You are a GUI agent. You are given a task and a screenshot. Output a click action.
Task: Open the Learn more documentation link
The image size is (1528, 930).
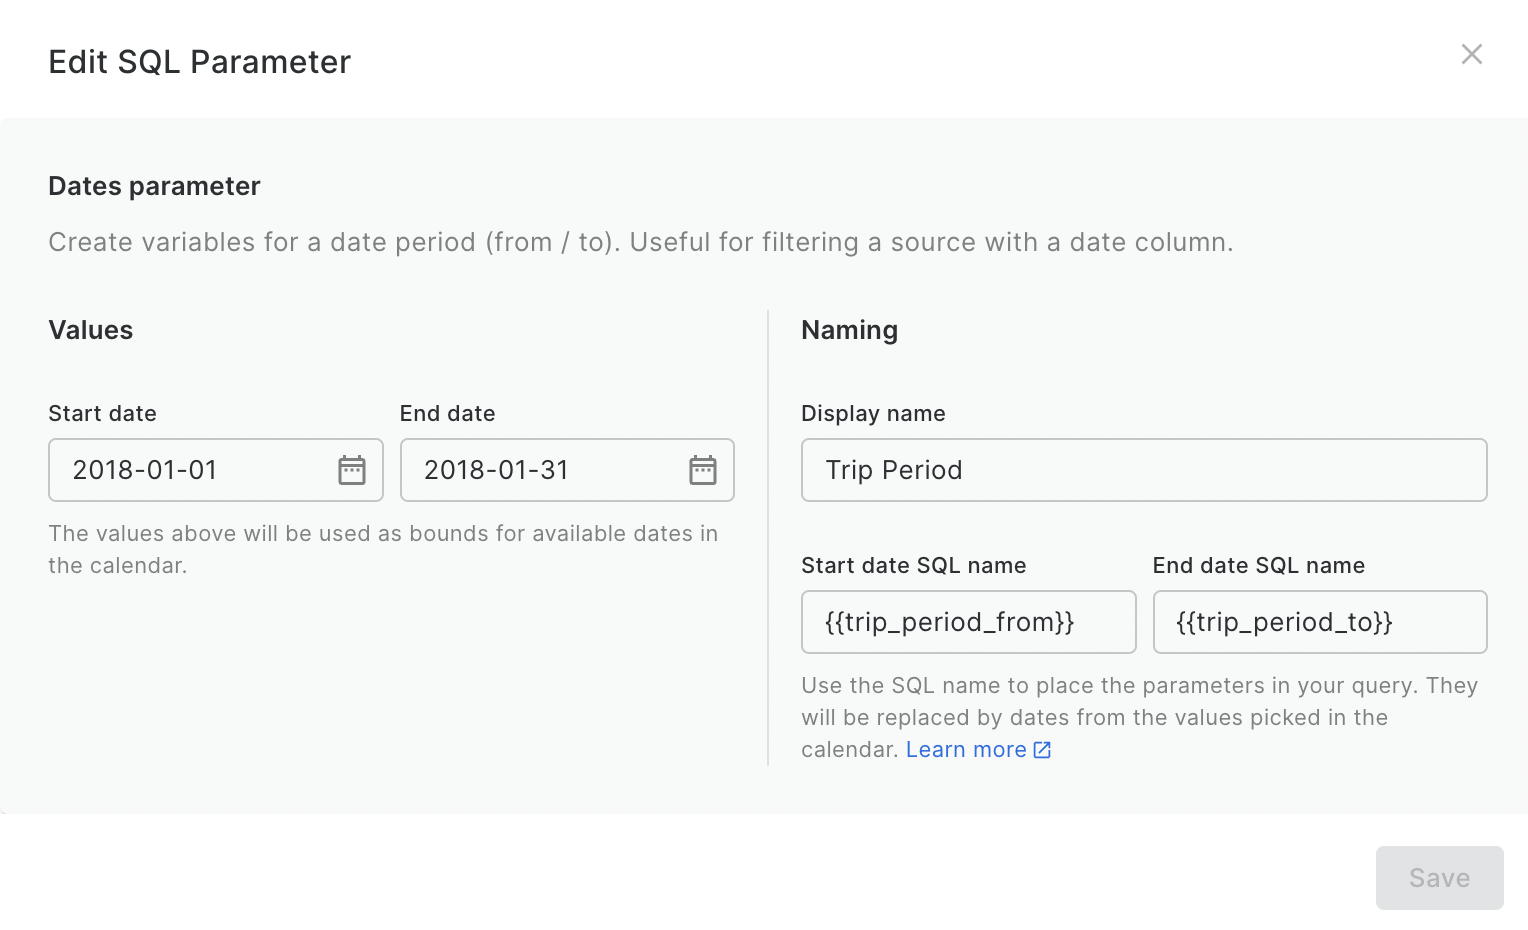pos(965,749)
